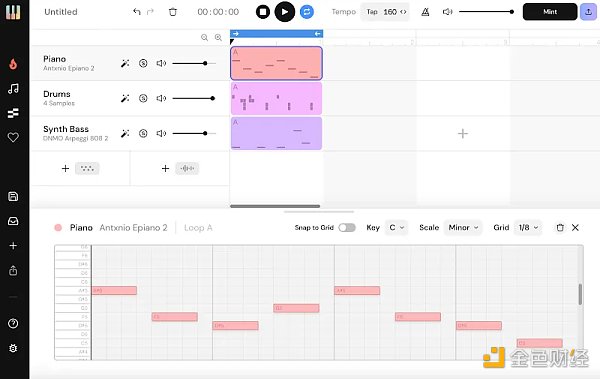Click the Tap tempo button
The height and width of the screenshot is (379, 600).
point(372,12)
